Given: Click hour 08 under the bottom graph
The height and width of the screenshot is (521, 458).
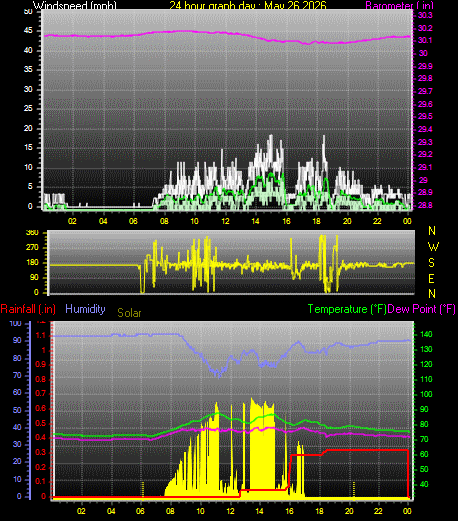Looking at the screenshot, I should [x=170, y=511].
